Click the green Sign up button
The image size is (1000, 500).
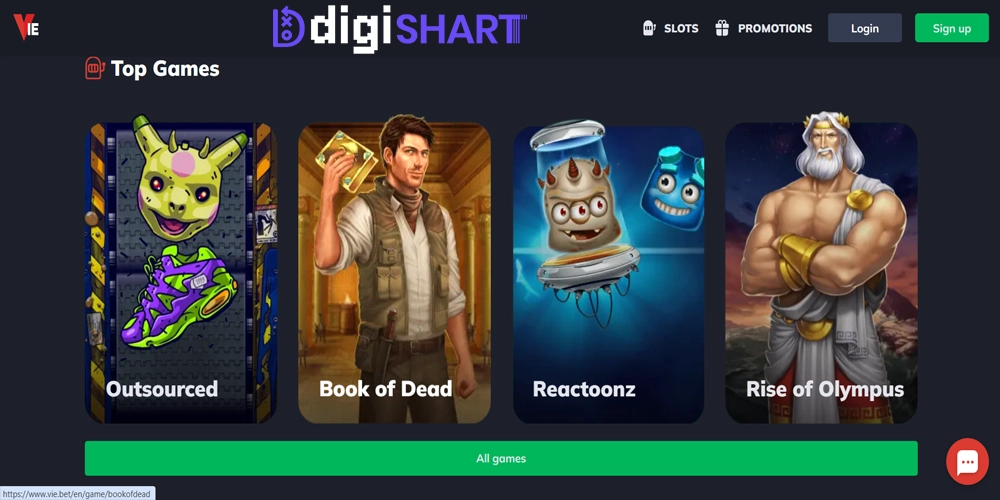pyautogui.click(x=952, y=28)
